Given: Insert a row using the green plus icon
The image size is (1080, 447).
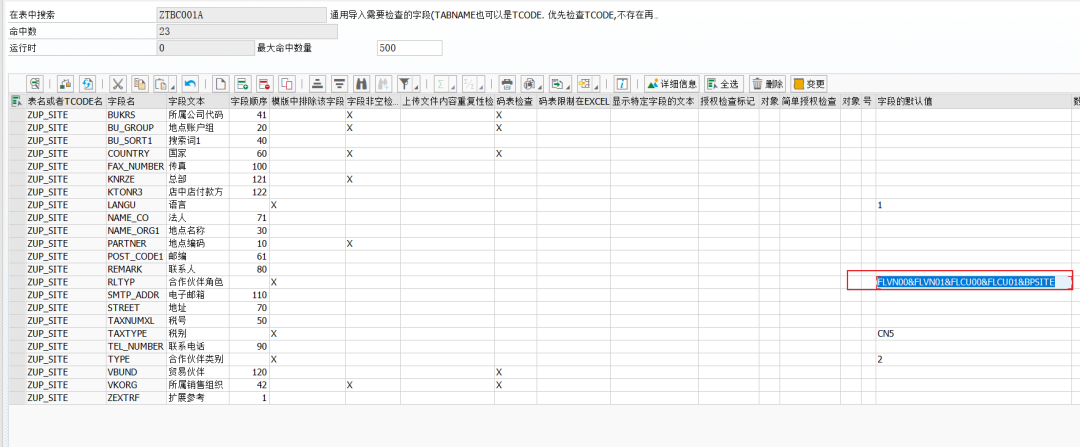Looking at the screenshot, I should tap(242, 84).
